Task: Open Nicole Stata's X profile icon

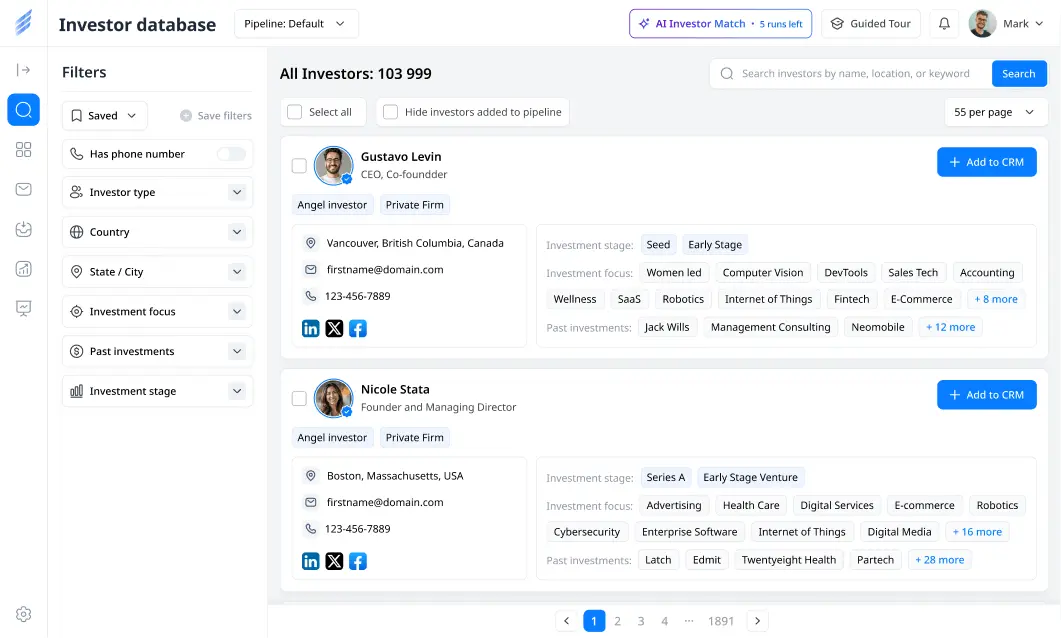Action: (334, 562)
